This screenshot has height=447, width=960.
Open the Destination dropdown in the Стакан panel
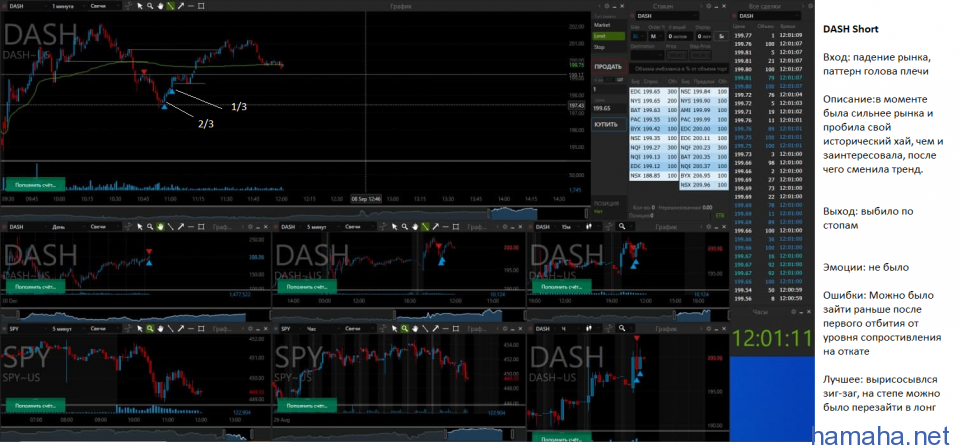647,55
